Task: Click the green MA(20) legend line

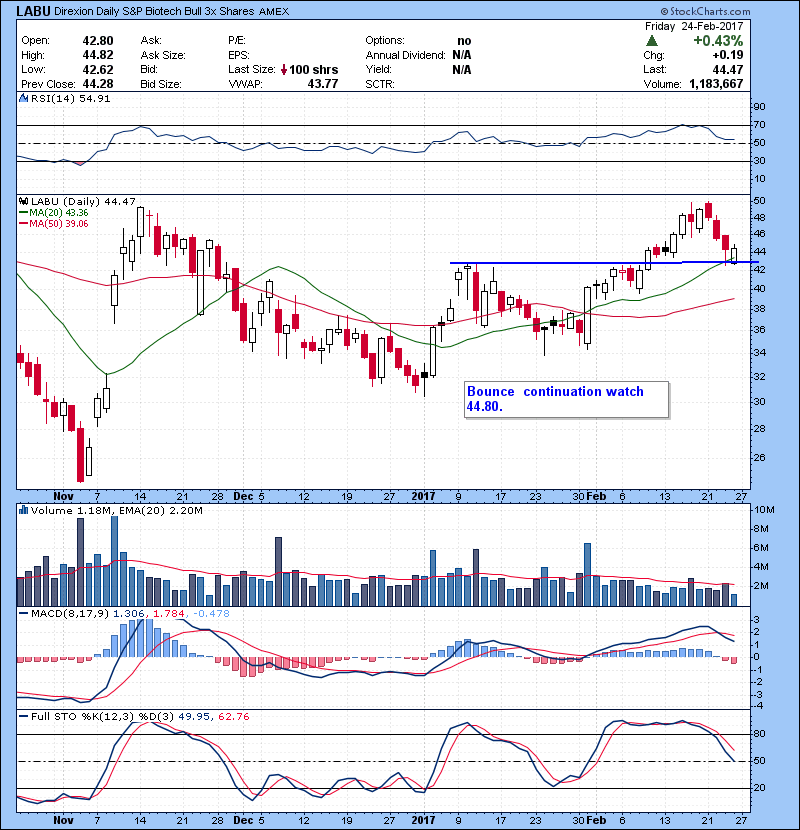Action: 25,213
